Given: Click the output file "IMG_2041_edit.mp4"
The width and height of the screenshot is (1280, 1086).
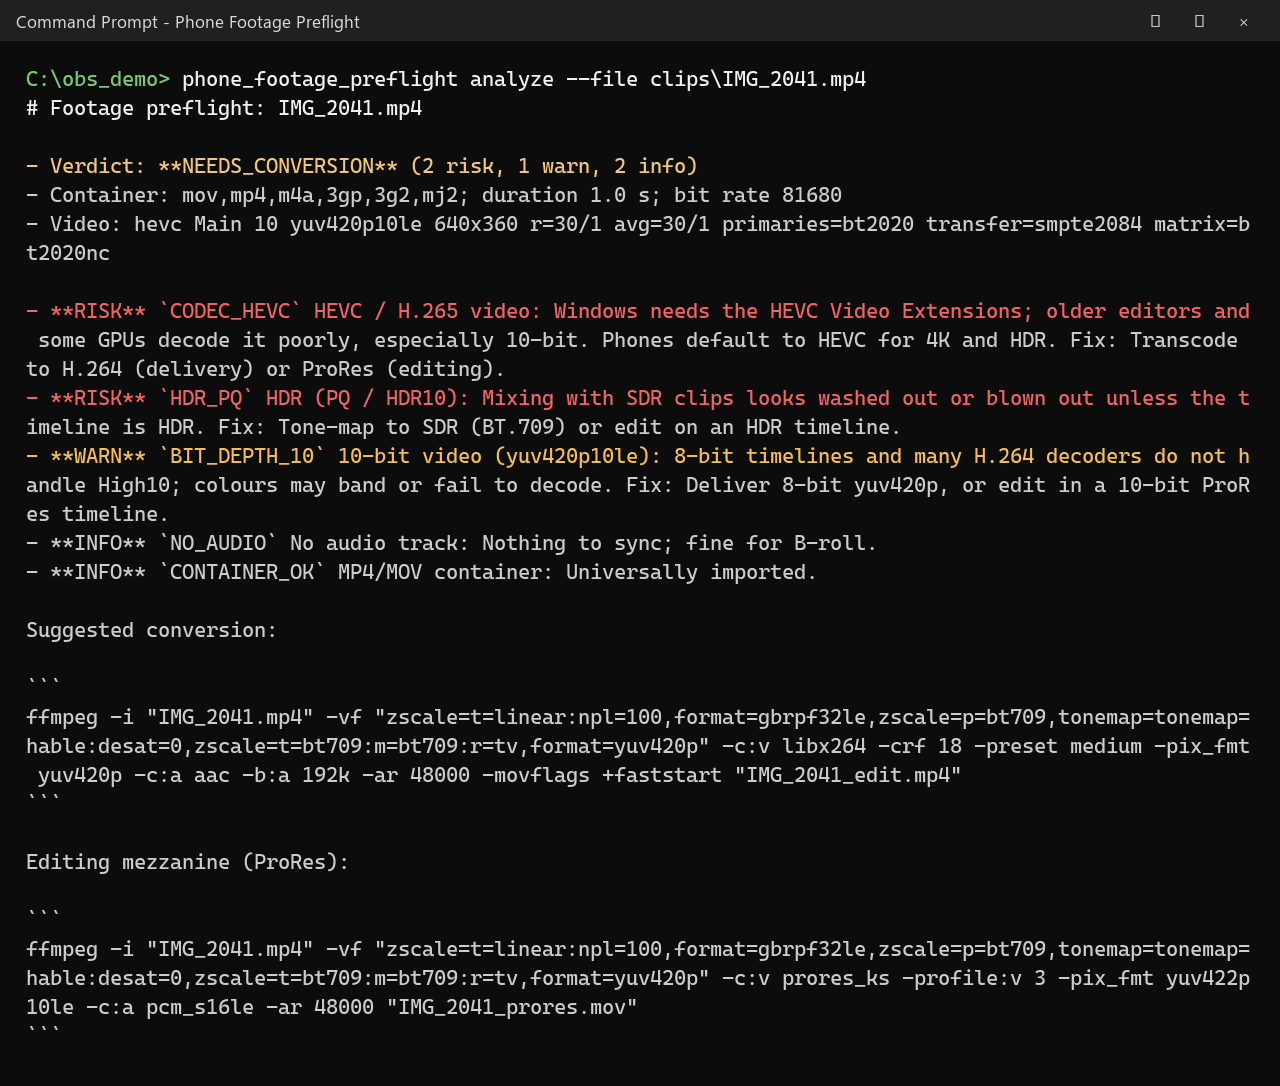Looking at the screenshot, I should (848, 775).
